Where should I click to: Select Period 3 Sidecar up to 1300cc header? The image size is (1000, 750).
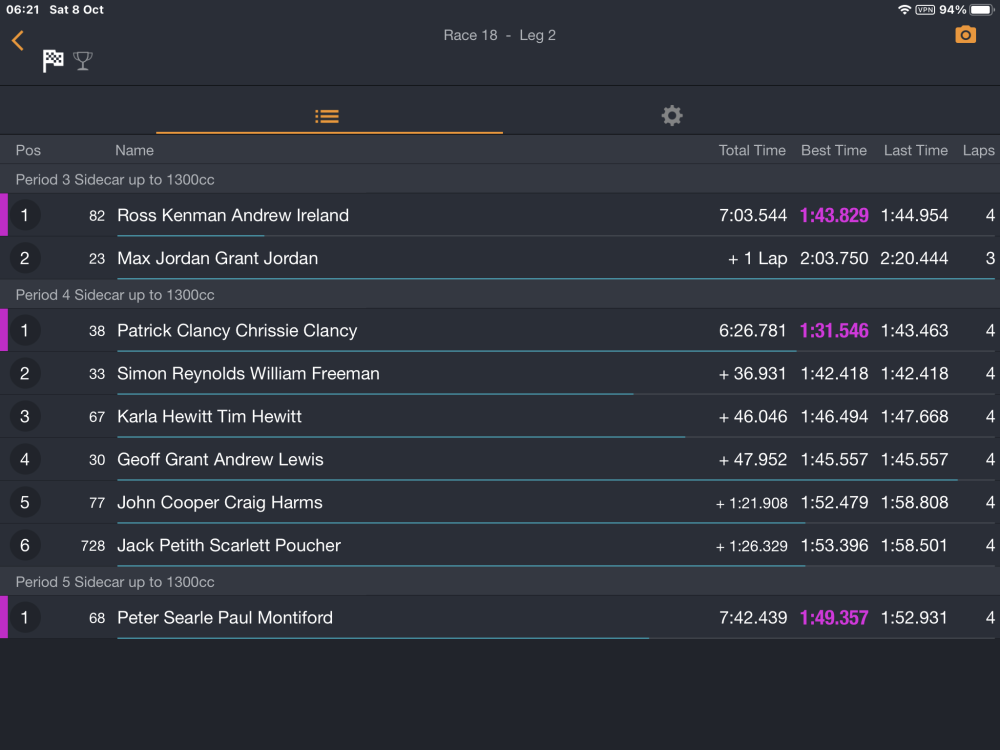click(500, 179)
